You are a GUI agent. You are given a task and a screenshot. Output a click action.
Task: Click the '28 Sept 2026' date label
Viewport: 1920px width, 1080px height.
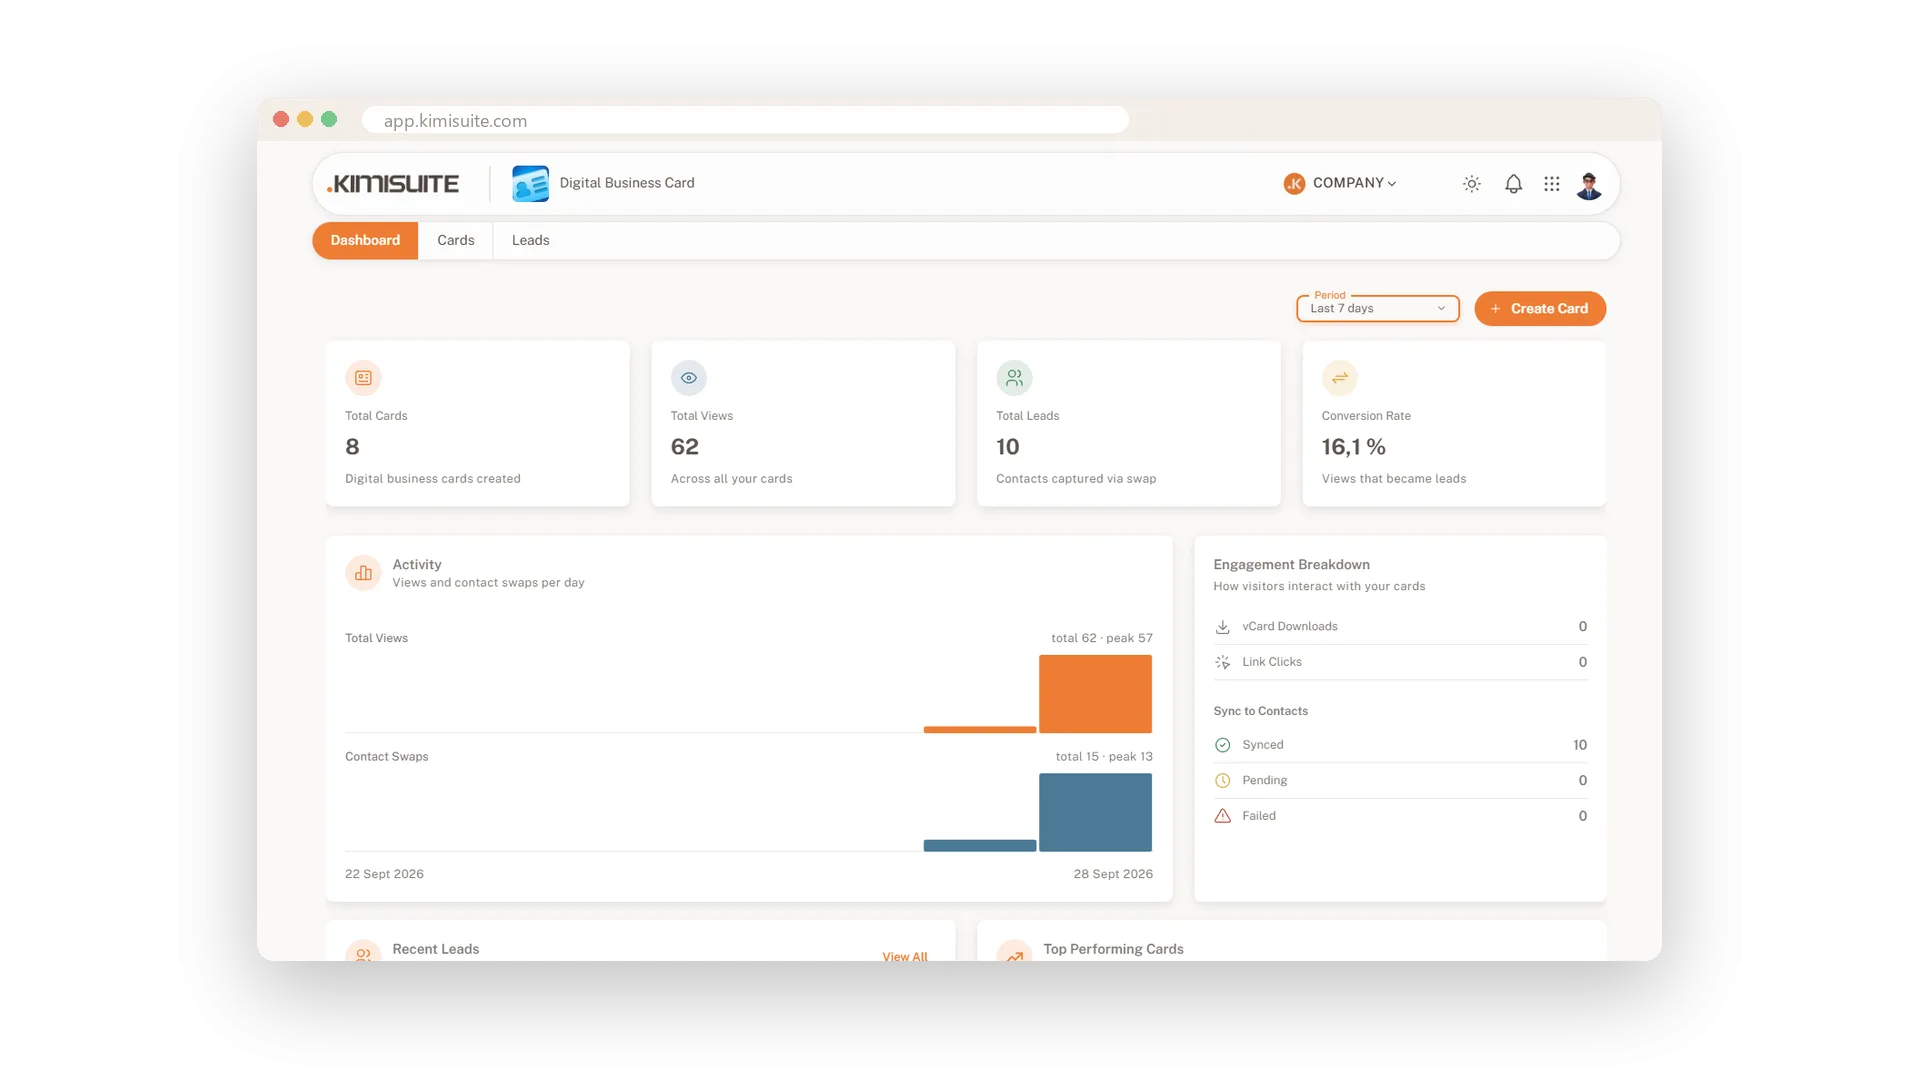coord(1113,874)
